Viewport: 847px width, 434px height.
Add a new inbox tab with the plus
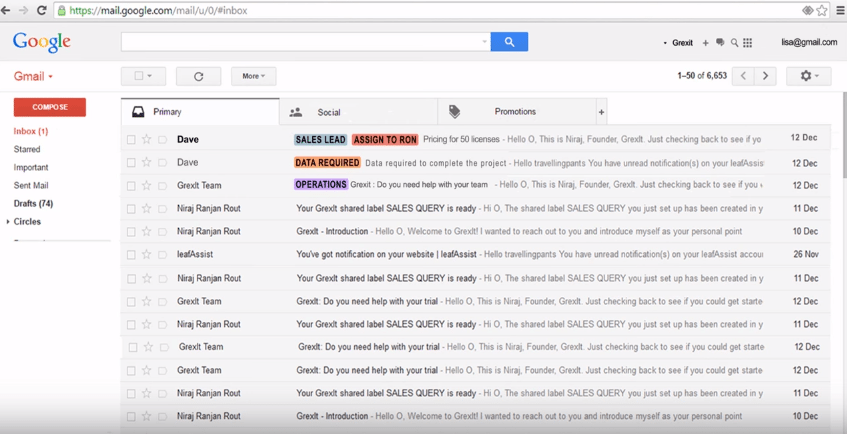pyautogui.click(x=601, y=112)
